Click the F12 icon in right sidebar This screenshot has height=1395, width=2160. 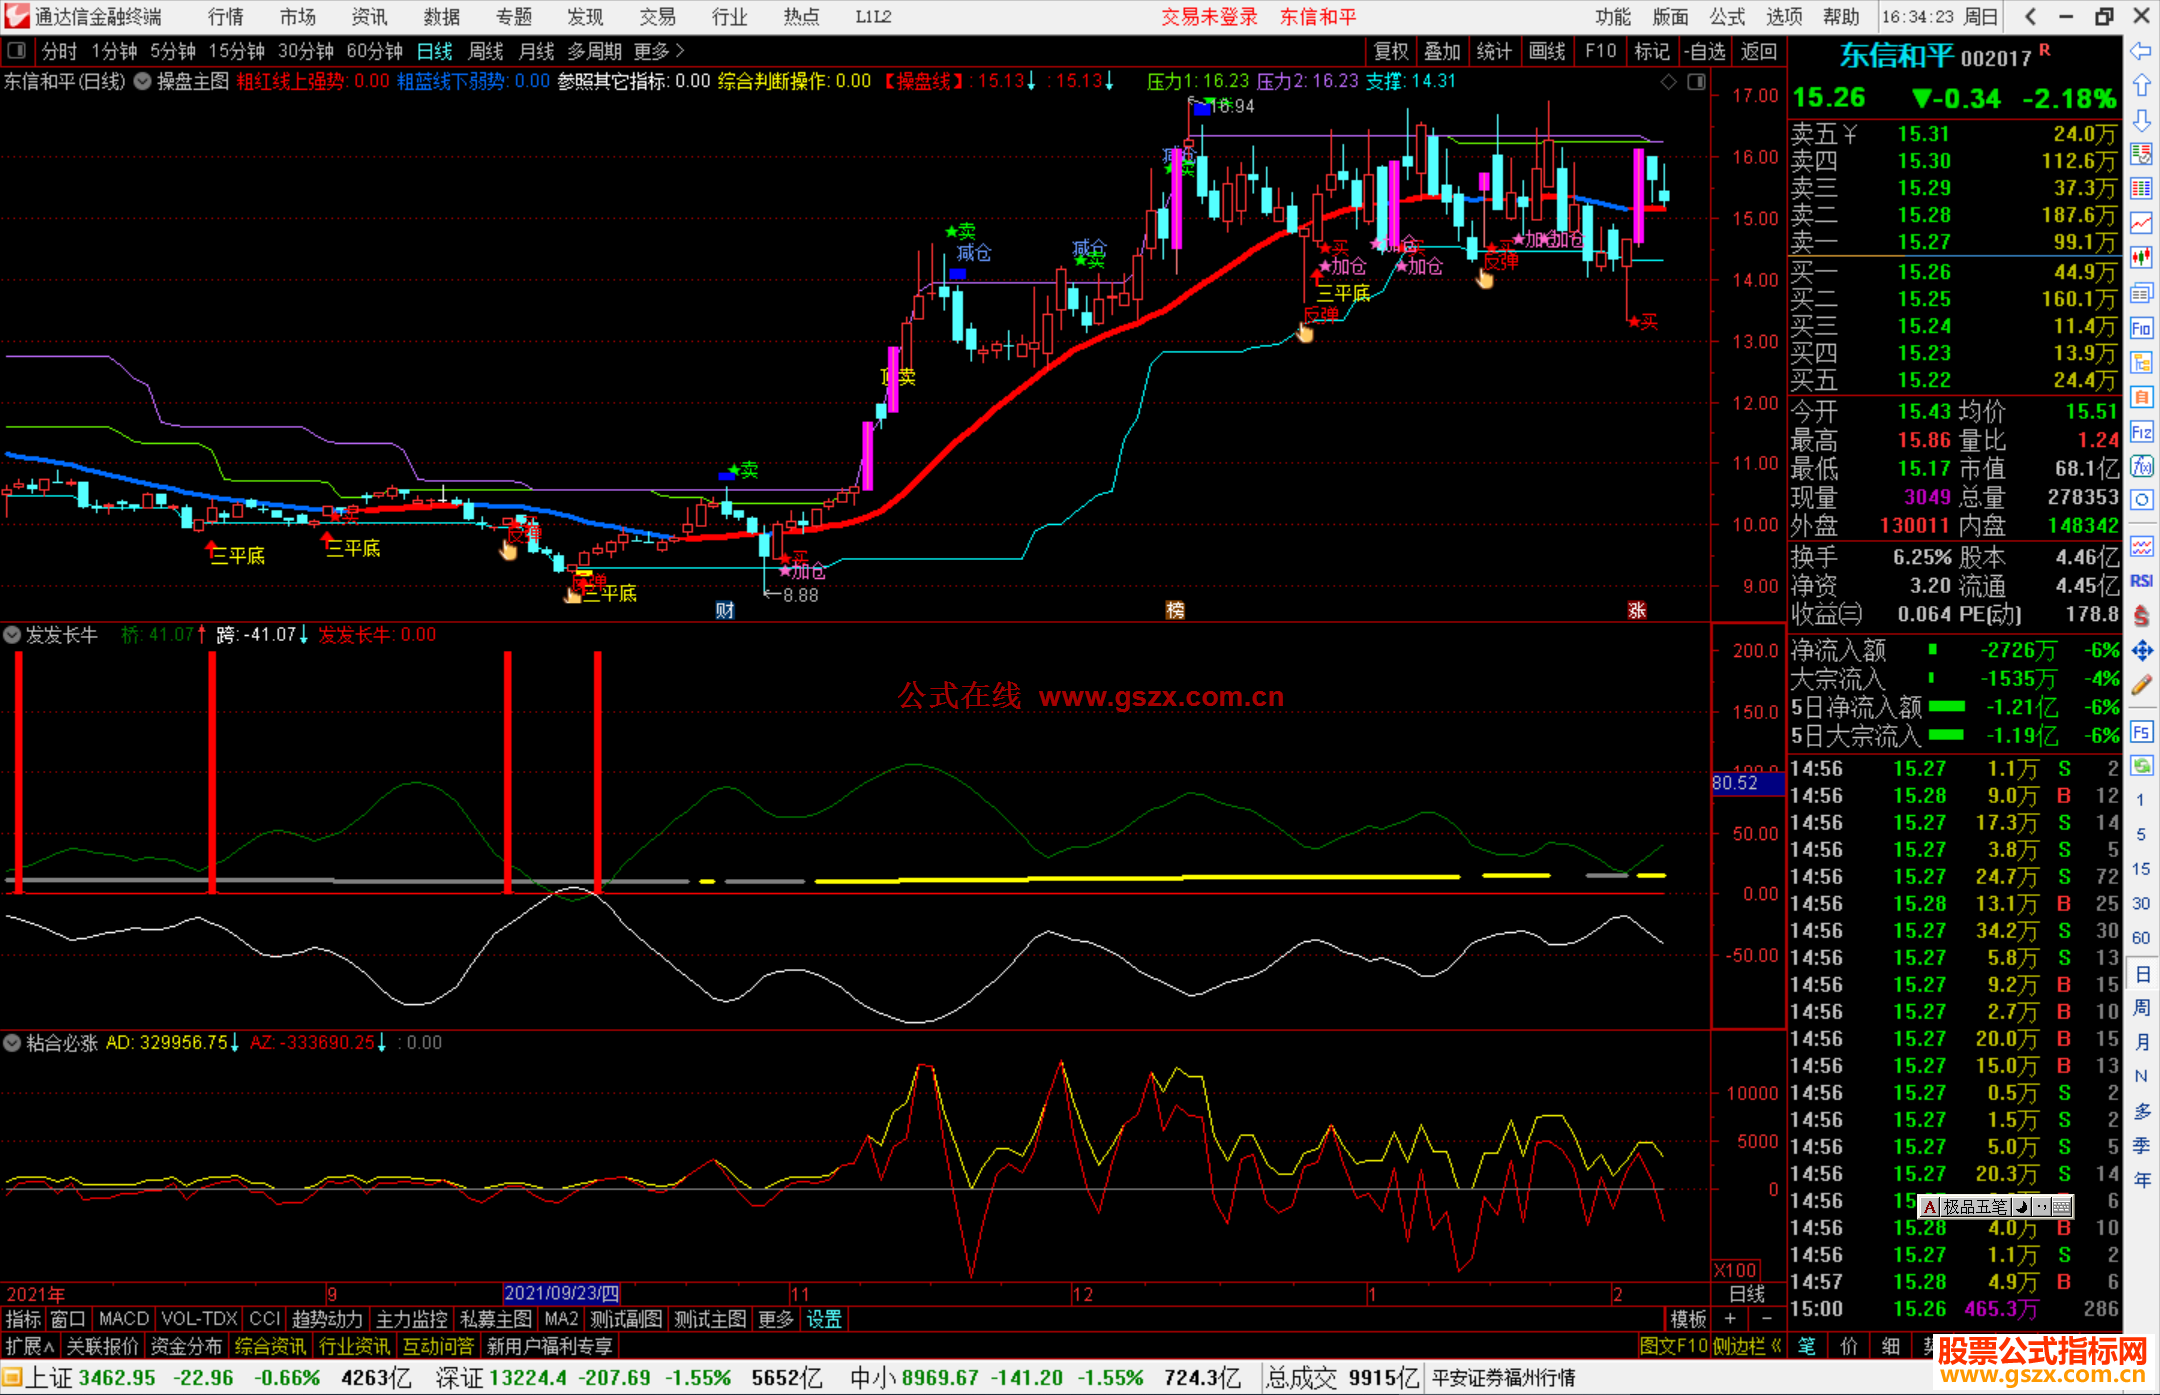pos(2141,432)
